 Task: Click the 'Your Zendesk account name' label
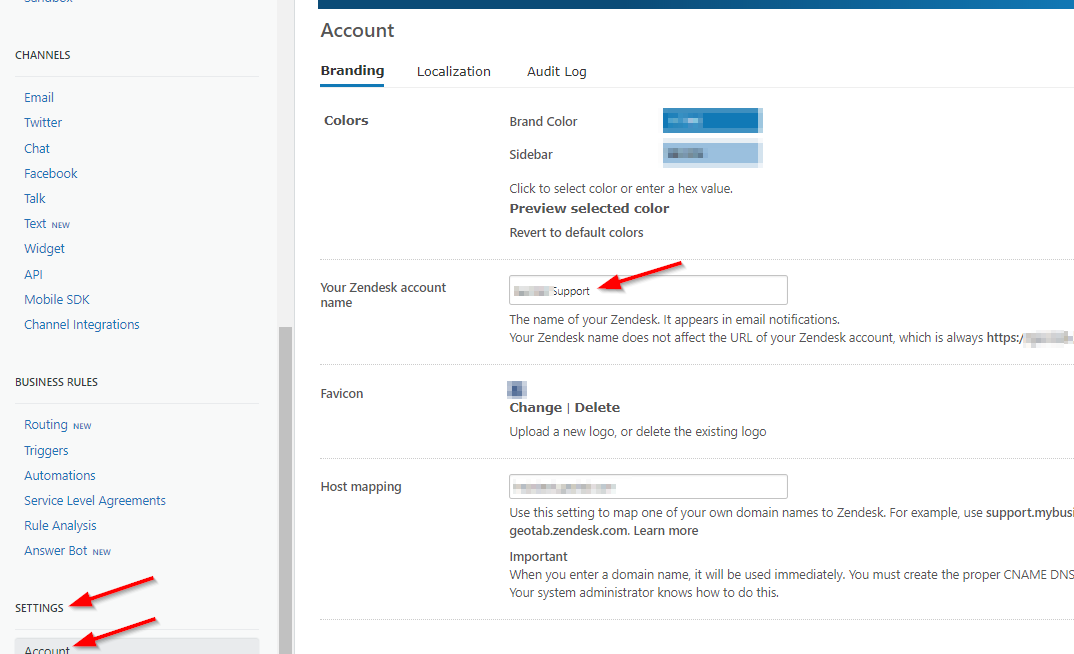pos(383,295)
